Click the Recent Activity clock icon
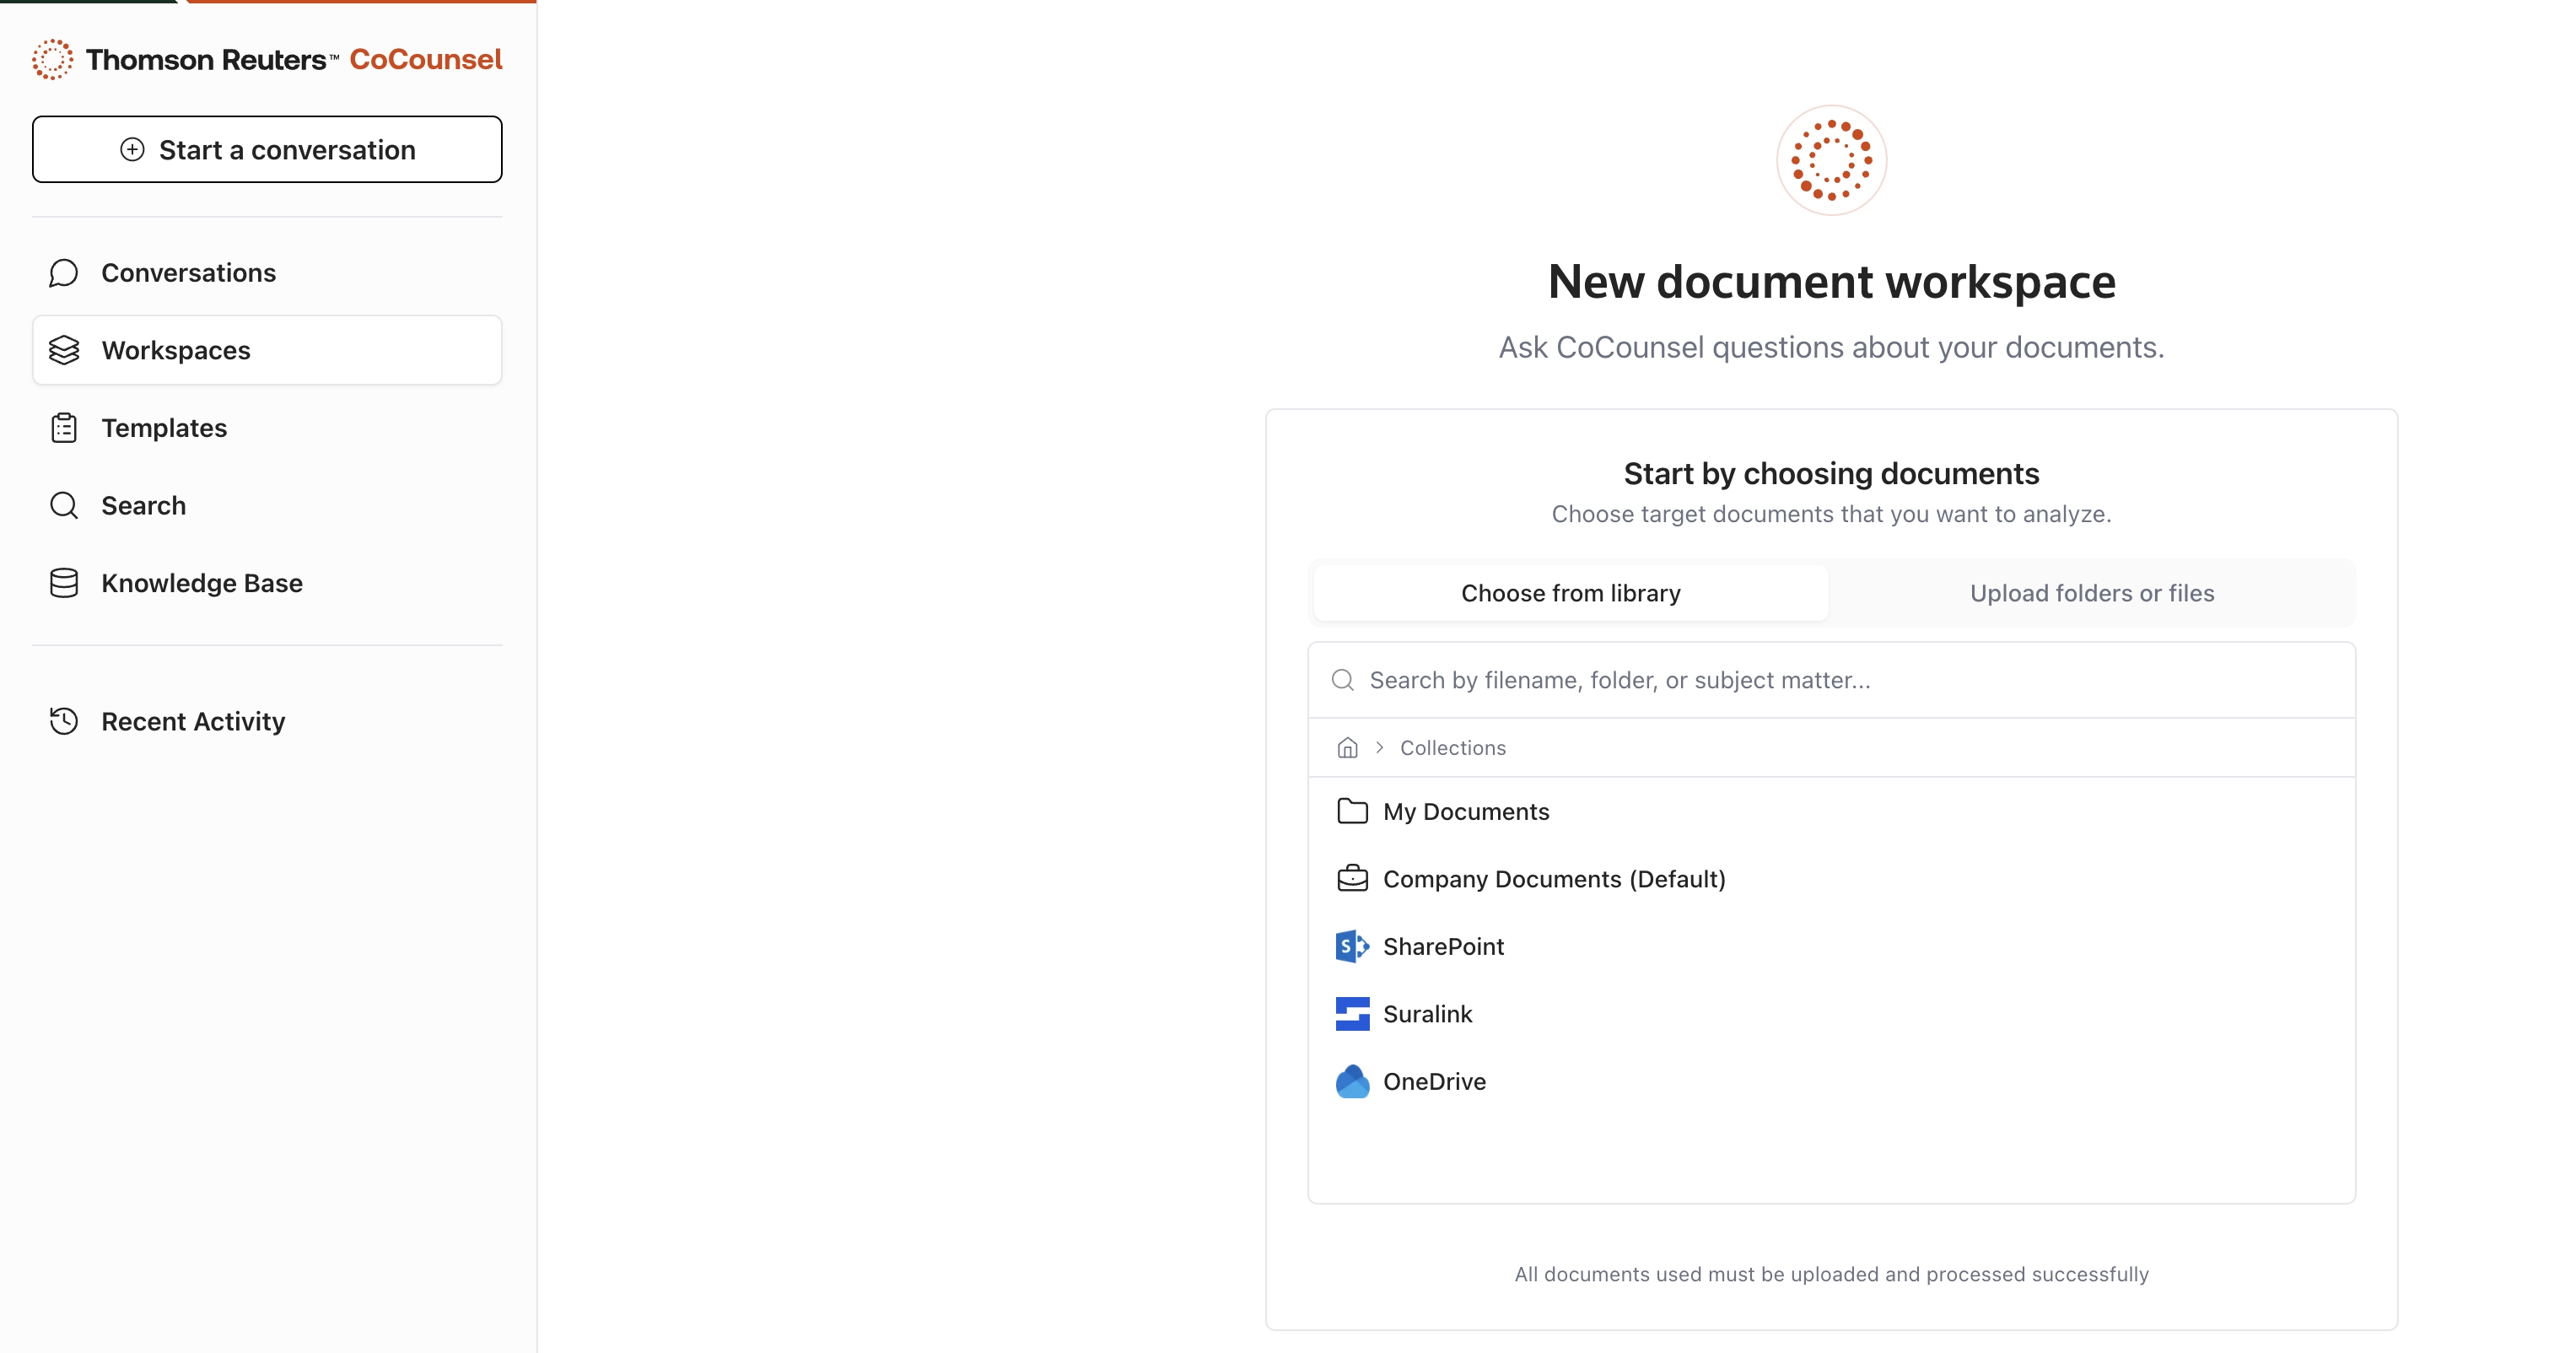2576x1353 pixels. coord(64,721)
